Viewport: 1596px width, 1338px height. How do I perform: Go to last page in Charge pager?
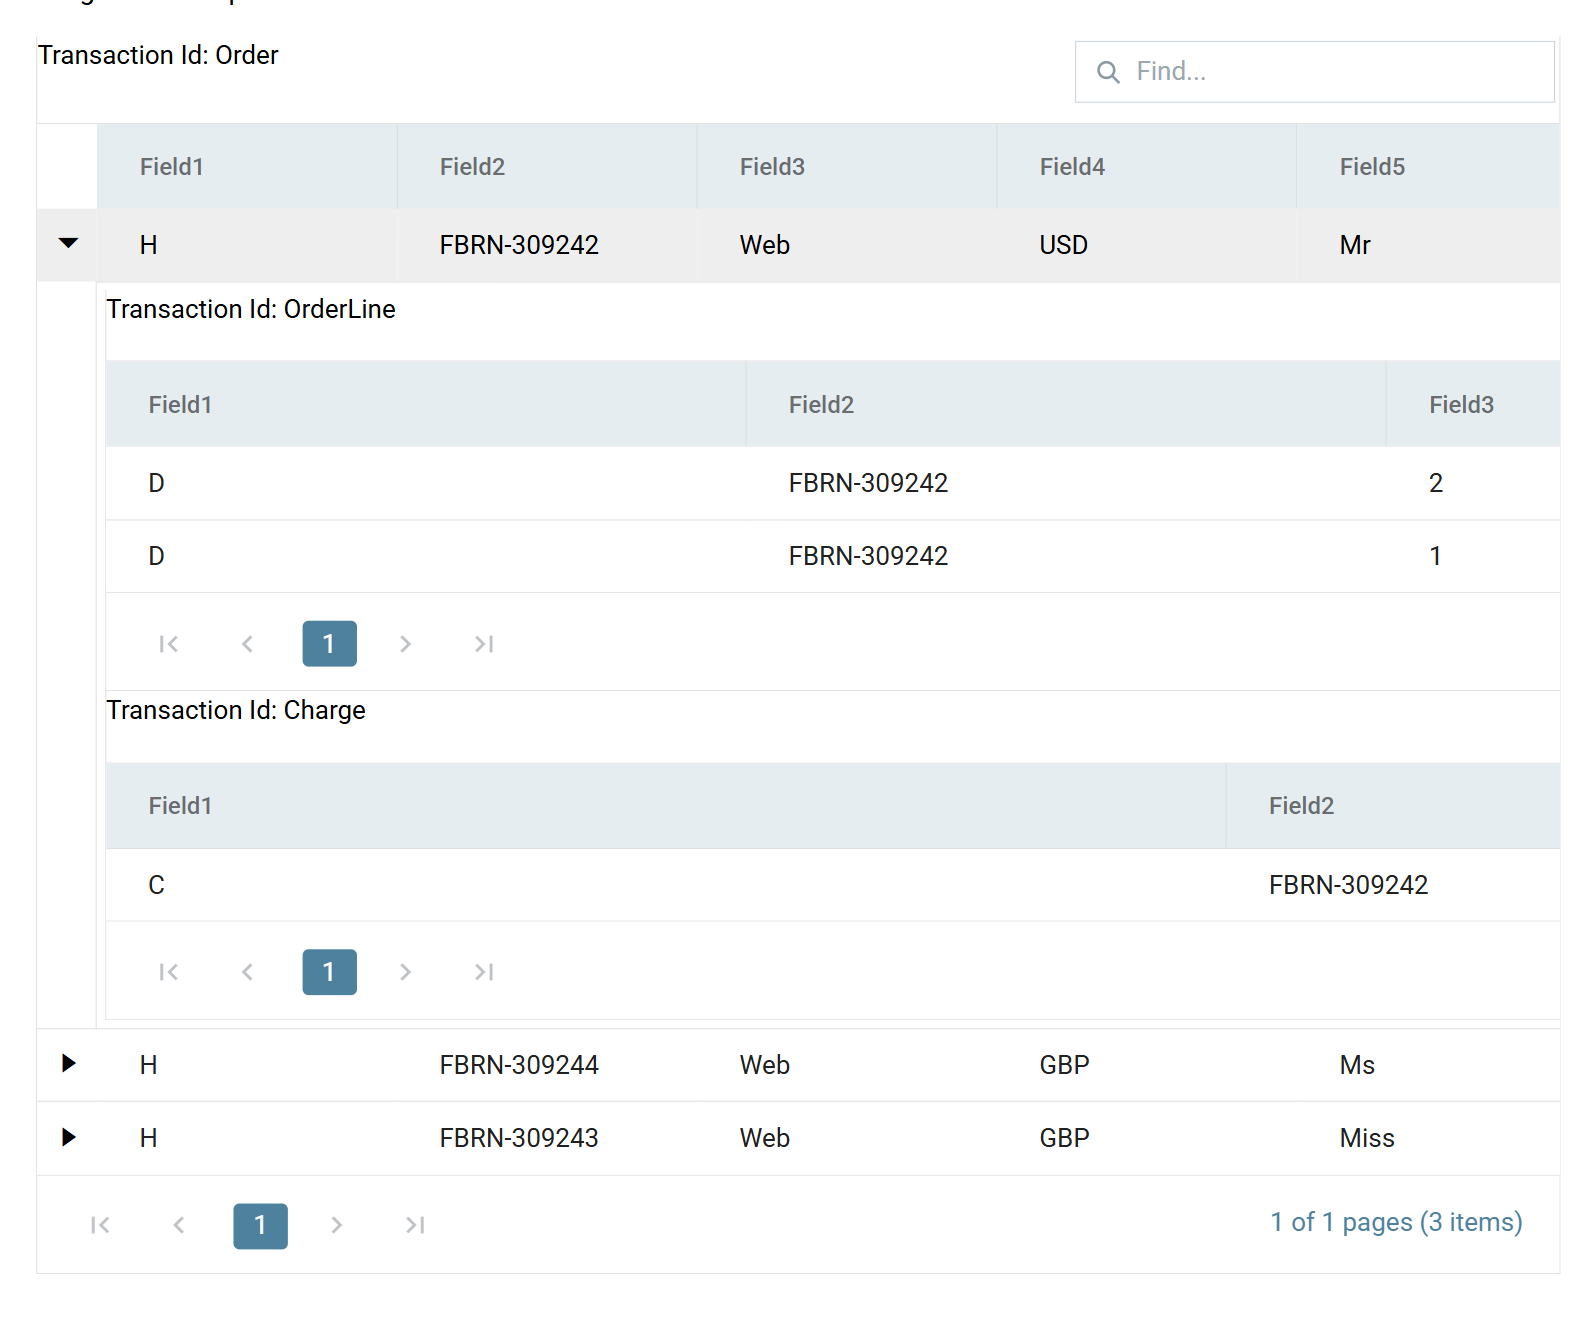click(x=484, y=972)
